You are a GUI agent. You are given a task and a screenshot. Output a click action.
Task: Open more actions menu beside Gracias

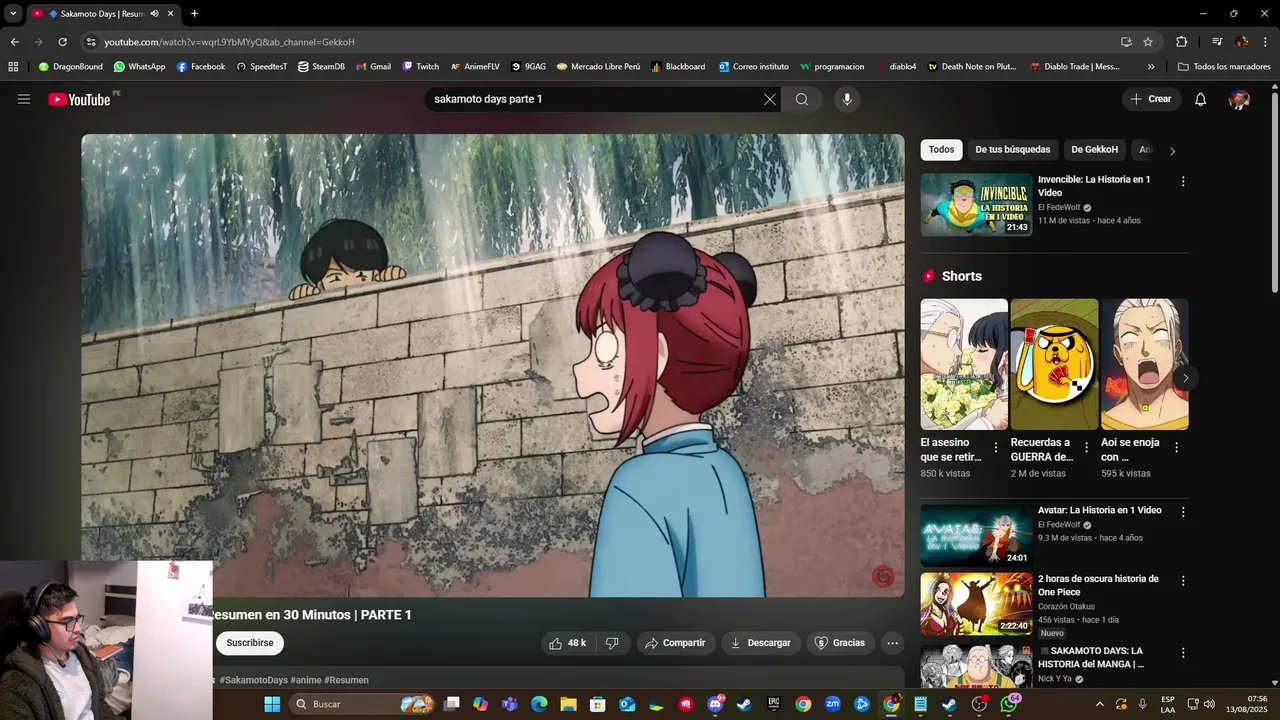(x=892, y=643)
